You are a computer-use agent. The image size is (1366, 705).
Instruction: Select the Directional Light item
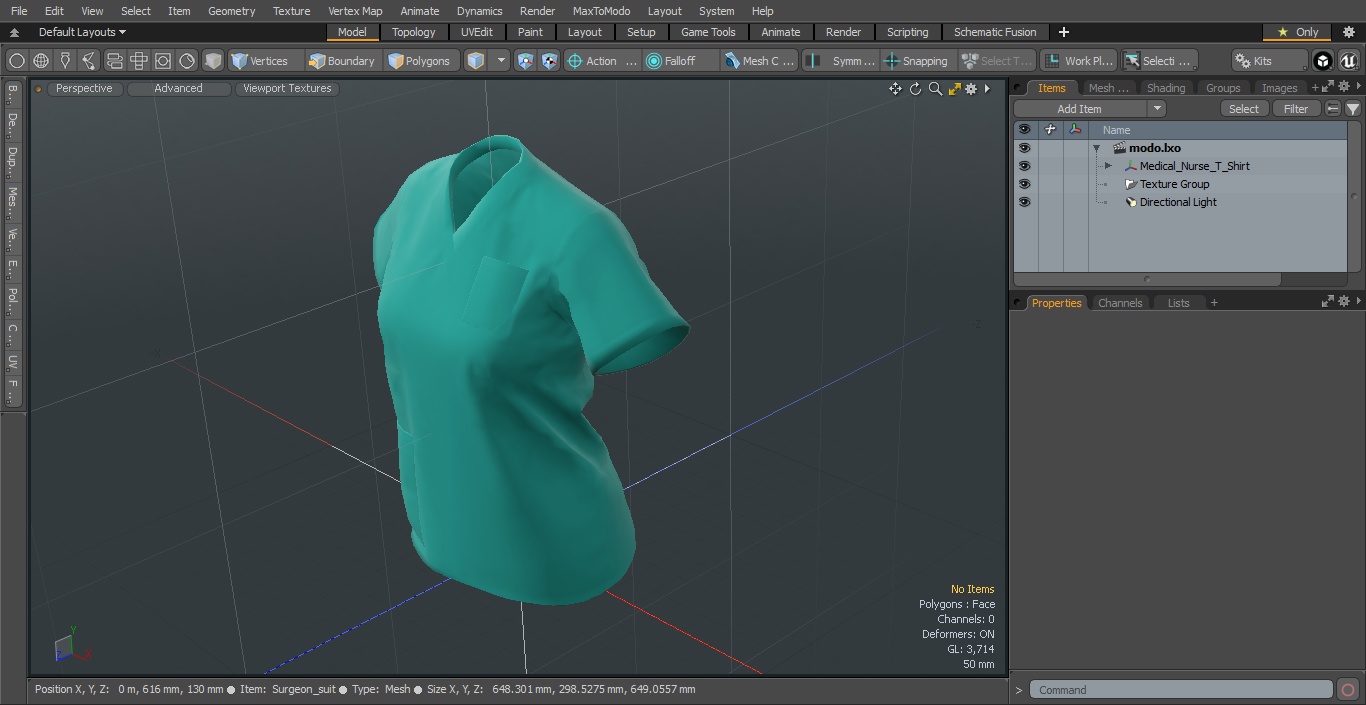1178,202
